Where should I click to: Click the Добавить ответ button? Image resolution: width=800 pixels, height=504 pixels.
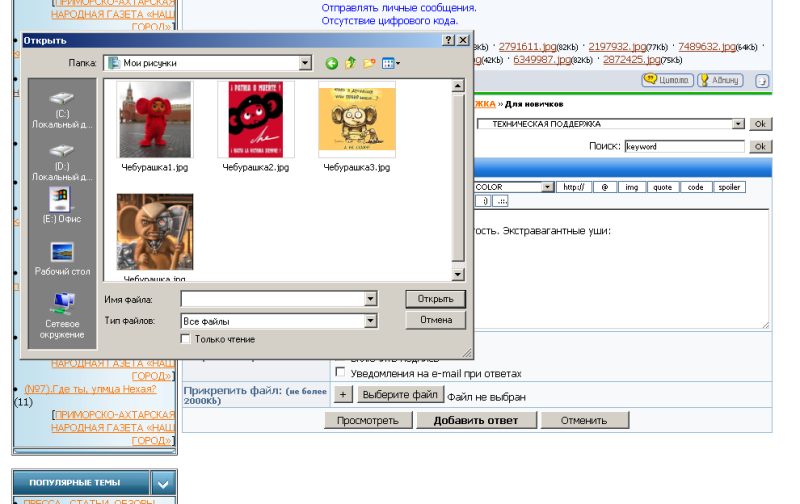tap(476, 420)
